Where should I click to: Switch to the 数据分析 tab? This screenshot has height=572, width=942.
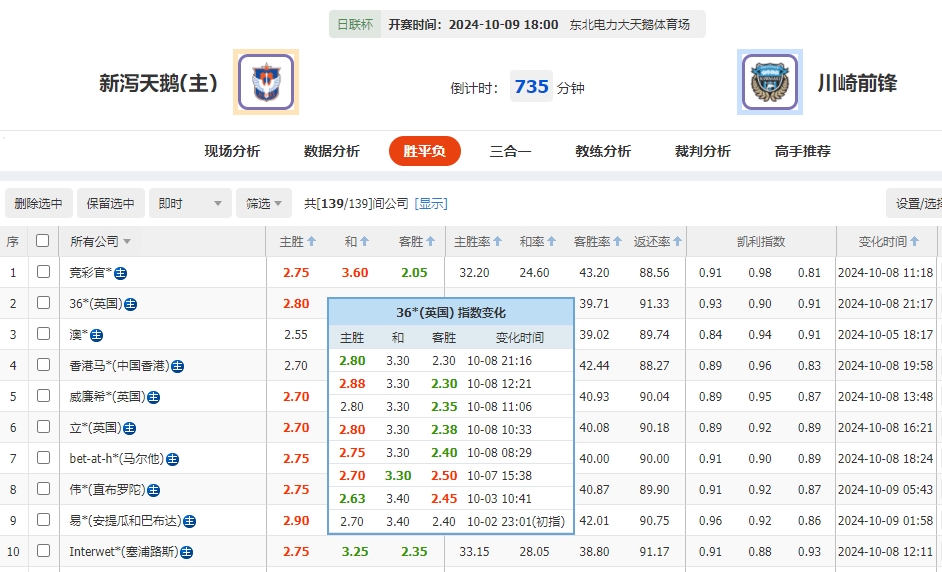[331, 151]
